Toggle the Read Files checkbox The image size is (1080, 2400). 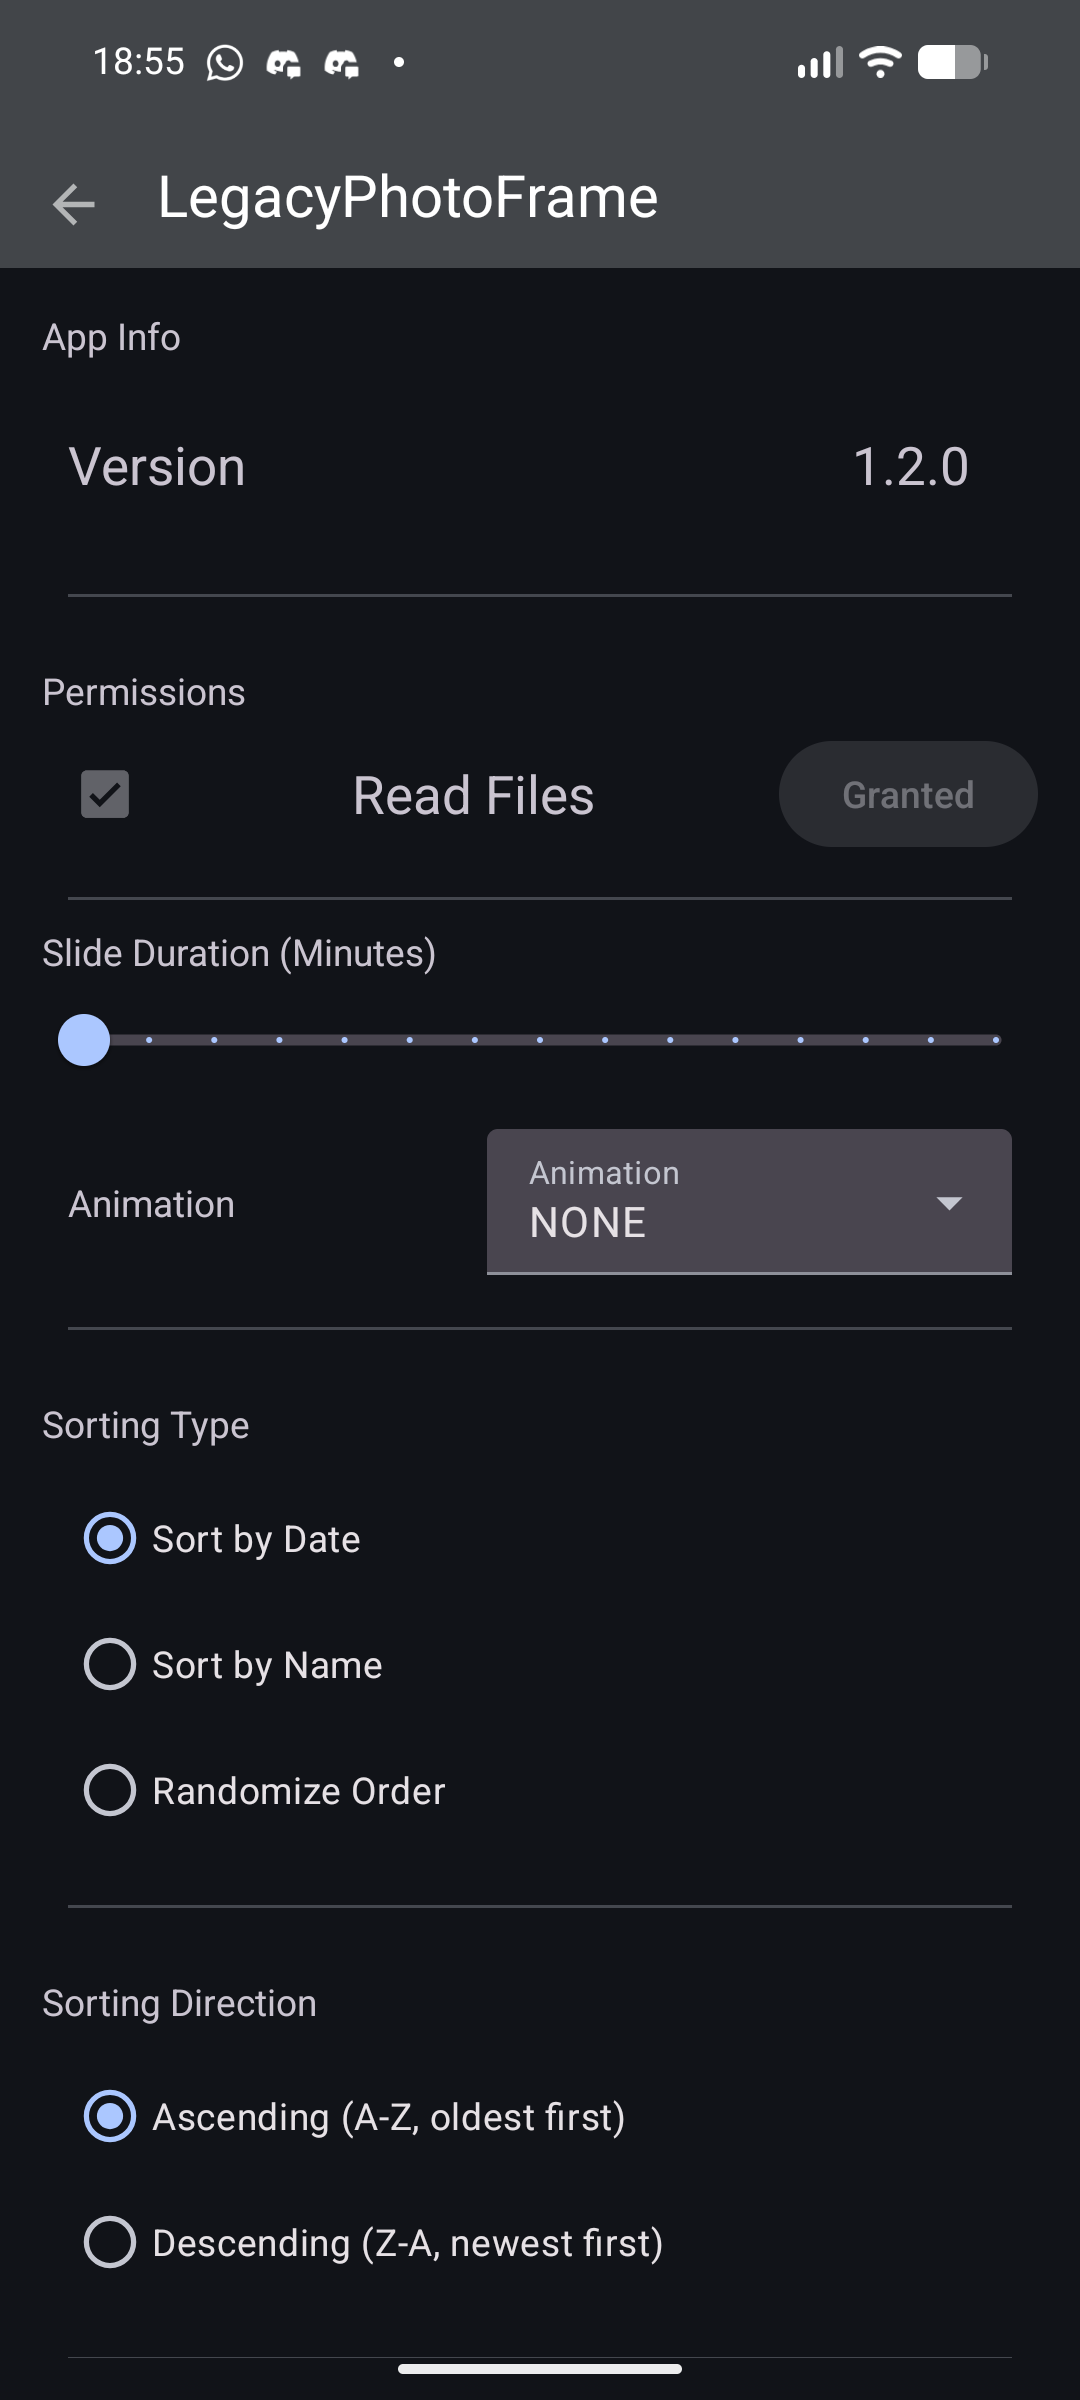pos(105,794)
